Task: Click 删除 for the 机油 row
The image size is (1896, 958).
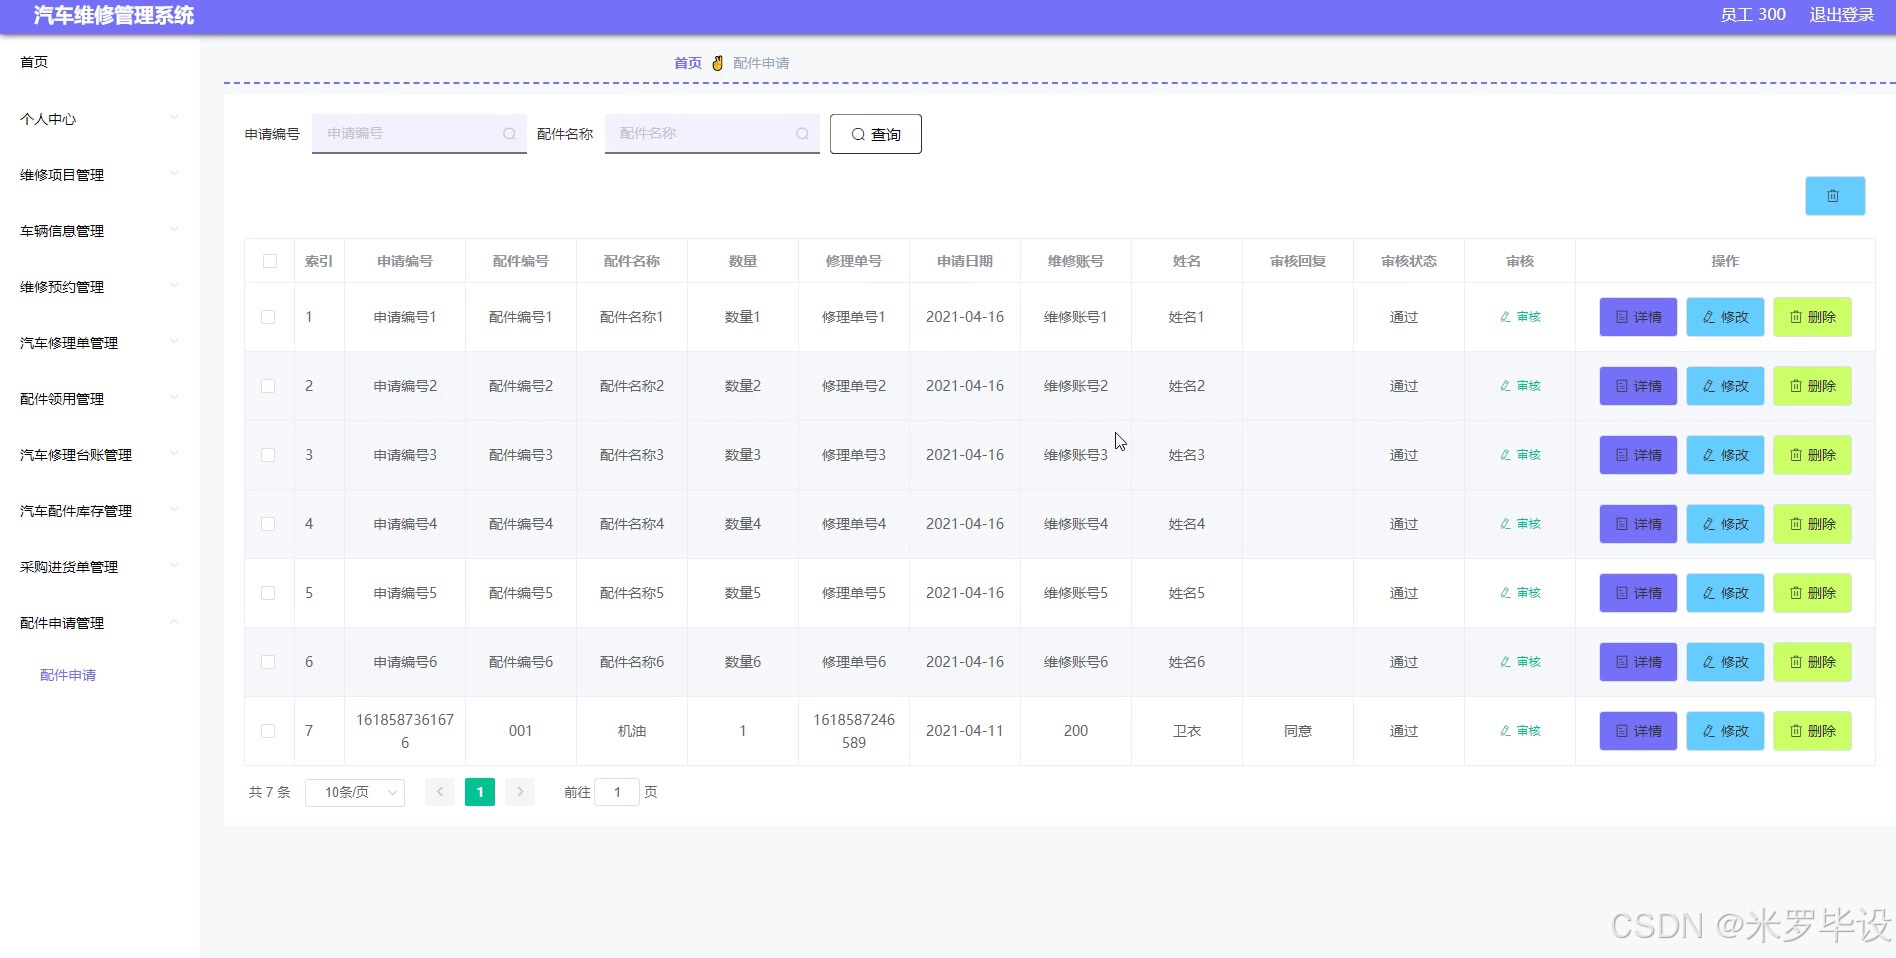Action: tap(1812, 731)
